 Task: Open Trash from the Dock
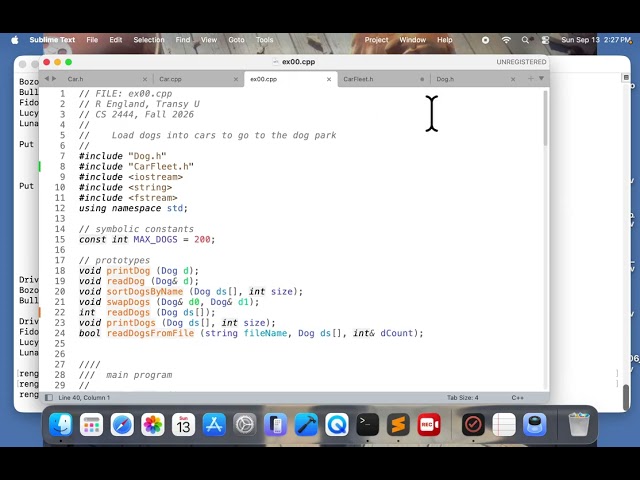[579, 425]
